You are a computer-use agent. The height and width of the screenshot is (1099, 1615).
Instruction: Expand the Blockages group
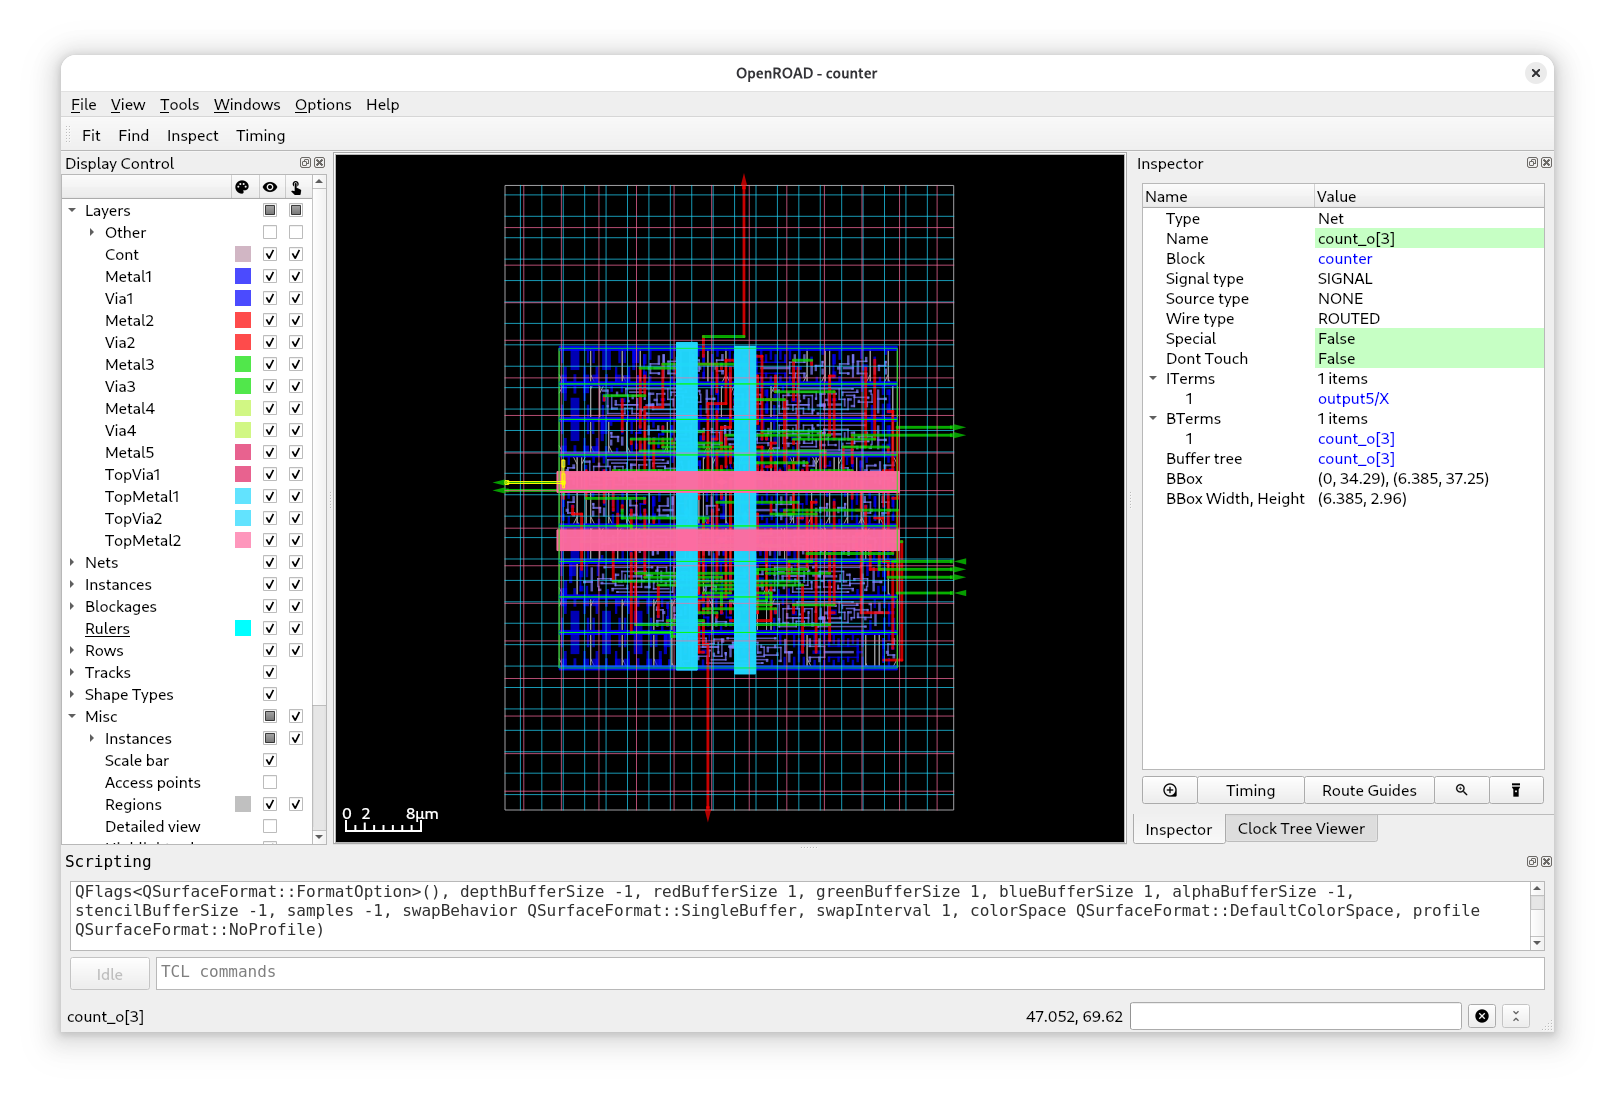(72, 607)
